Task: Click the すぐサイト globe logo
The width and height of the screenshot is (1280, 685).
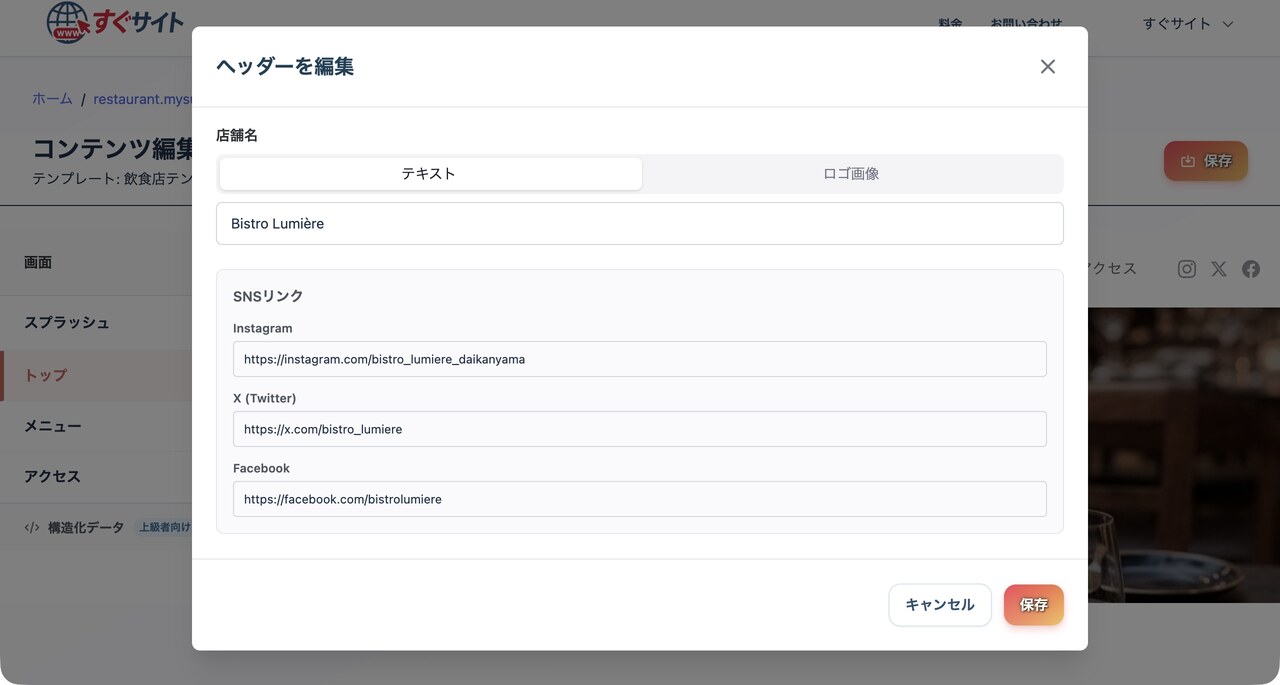Action: 68,22
